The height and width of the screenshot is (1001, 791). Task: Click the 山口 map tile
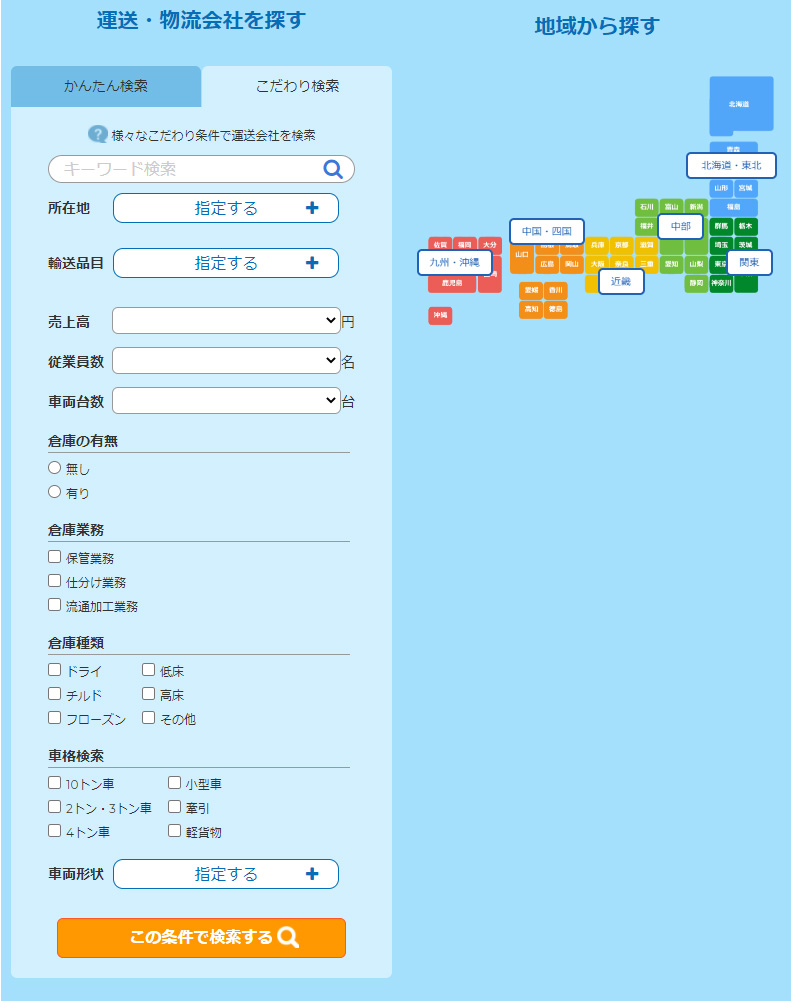point(522,255)
